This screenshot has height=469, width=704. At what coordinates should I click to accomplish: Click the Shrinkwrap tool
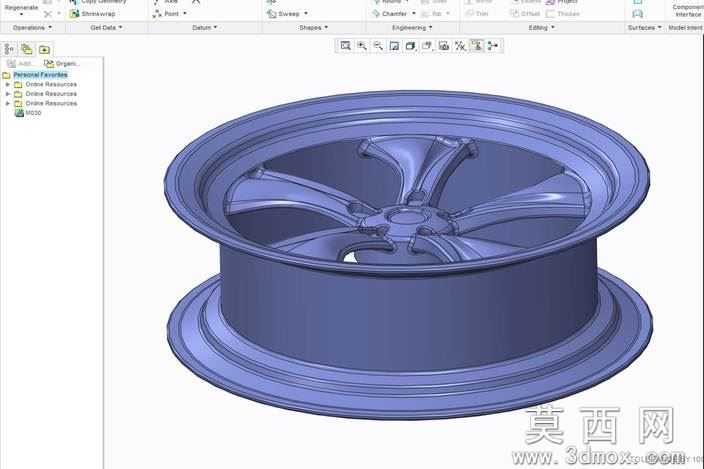92,14
